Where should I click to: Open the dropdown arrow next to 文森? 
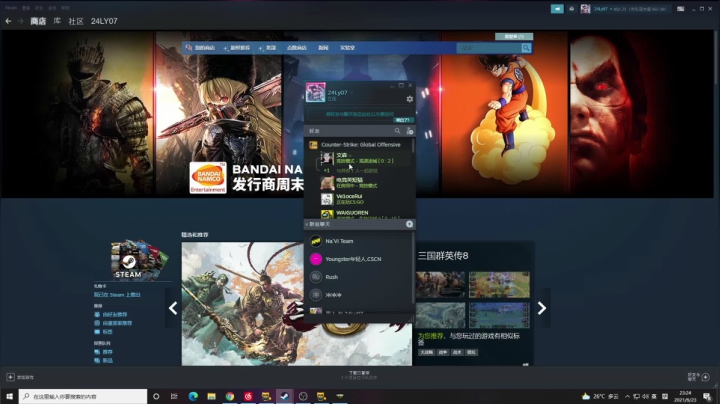tap(351, 155)
